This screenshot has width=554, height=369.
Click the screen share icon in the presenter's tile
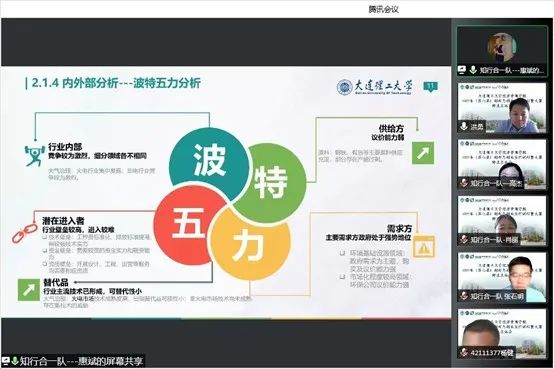click(462, 70)
